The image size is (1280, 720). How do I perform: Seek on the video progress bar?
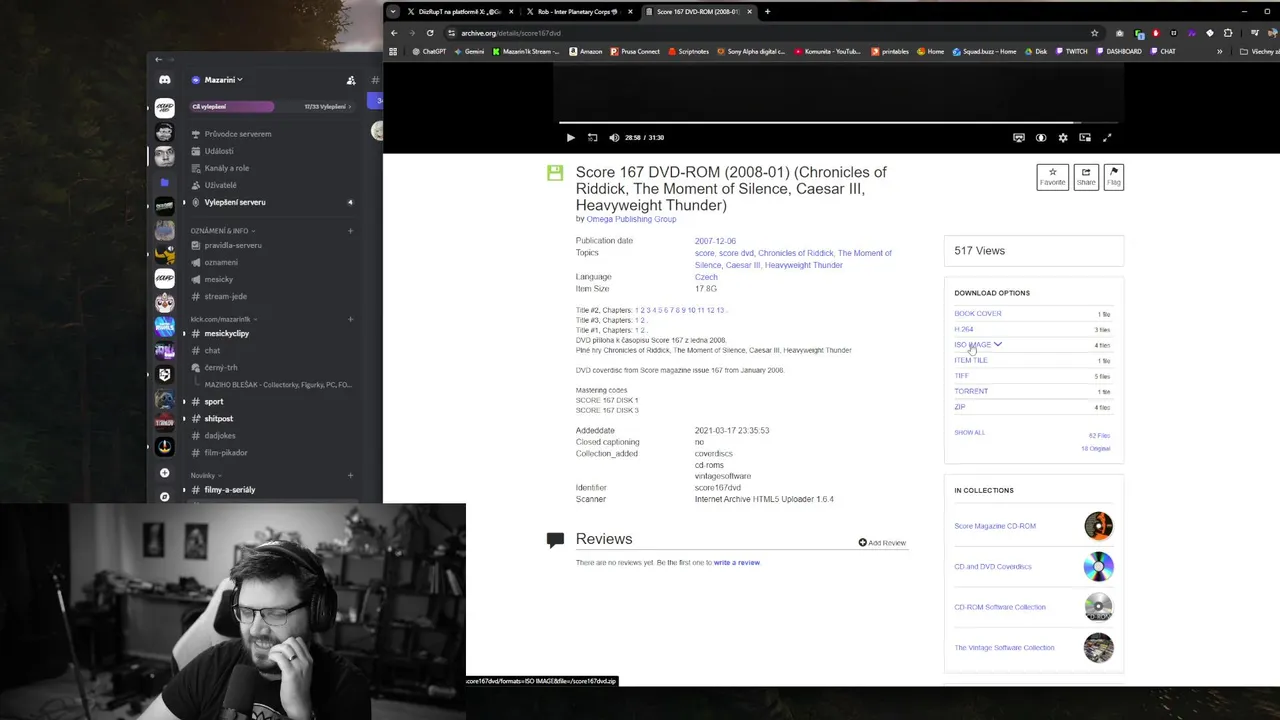[x=839, y=123]
